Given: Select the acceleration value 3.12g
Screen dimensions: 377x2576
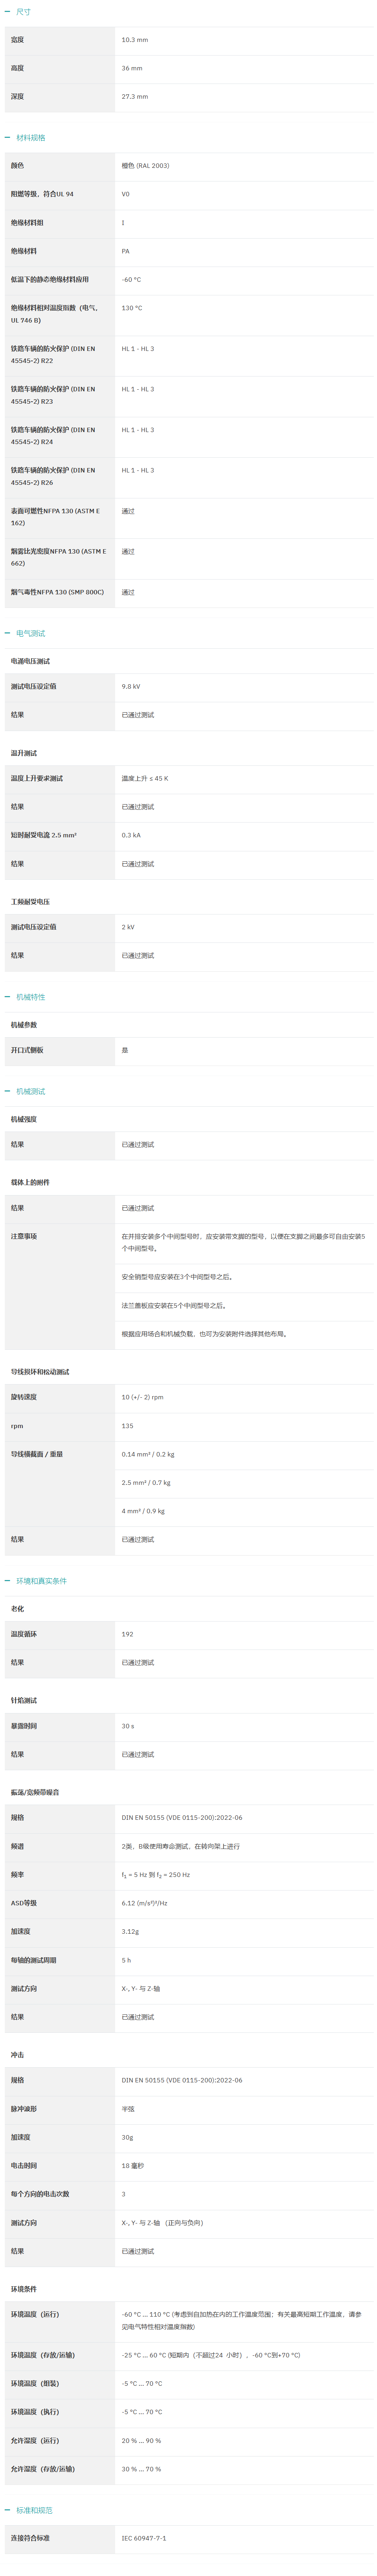Looking at the screenshot, I should [130, 1932].
